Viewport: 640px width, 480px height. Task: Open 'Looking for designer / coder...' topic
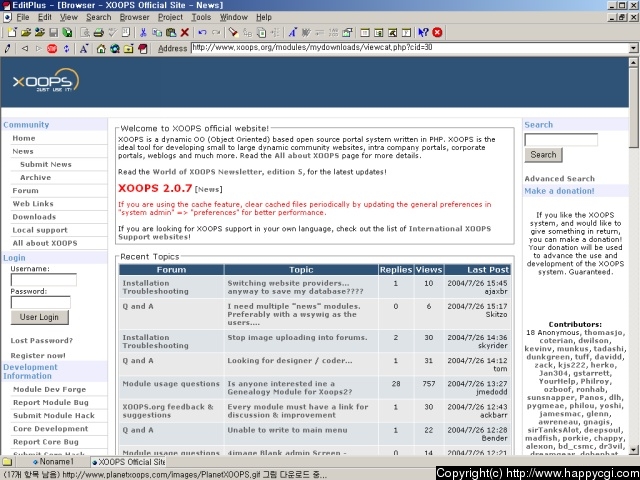click(x=290, y=360)
